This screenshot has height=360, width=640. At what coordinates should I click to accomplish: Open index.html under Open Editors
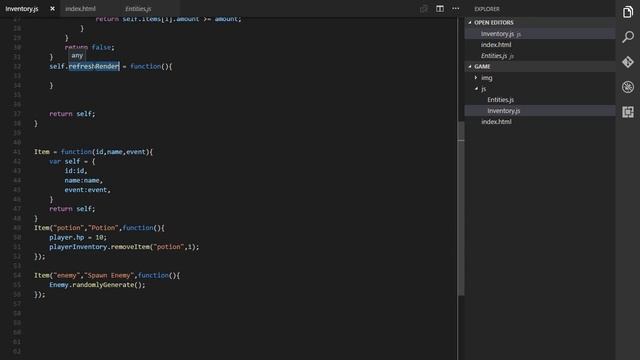pos(540,45)
